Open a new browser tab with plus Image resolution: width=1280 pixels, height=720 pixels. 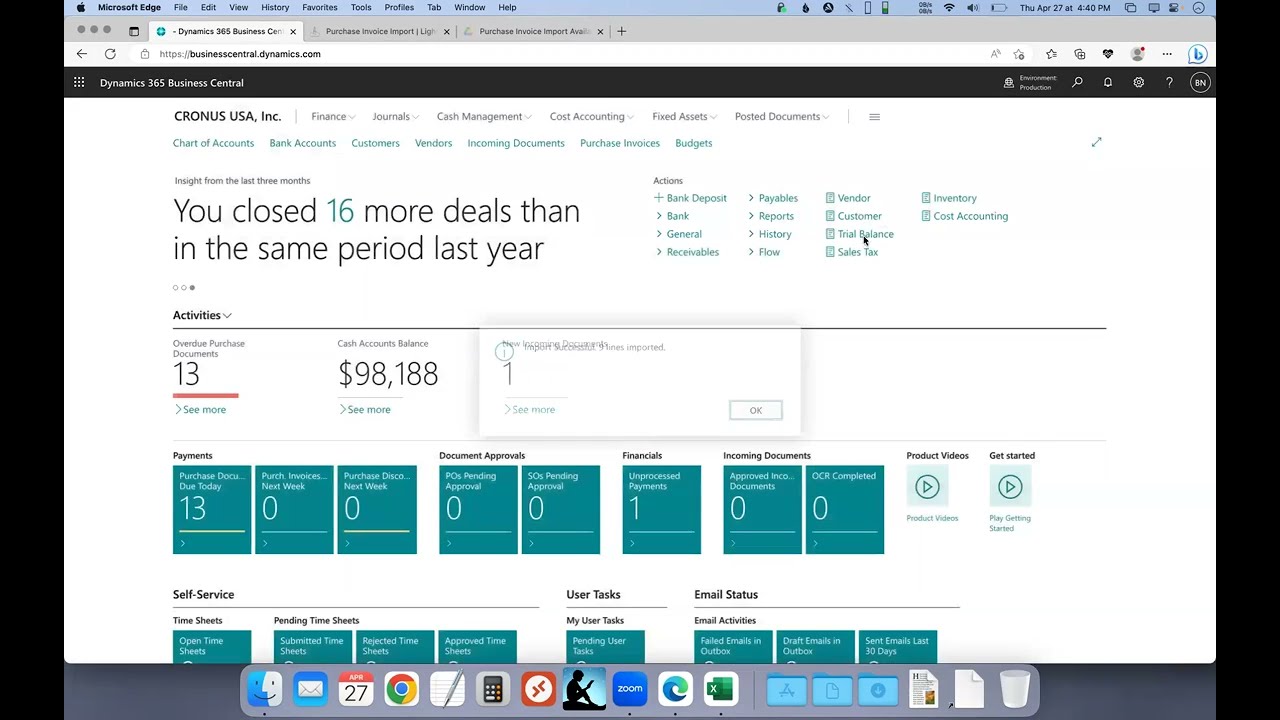621,31
